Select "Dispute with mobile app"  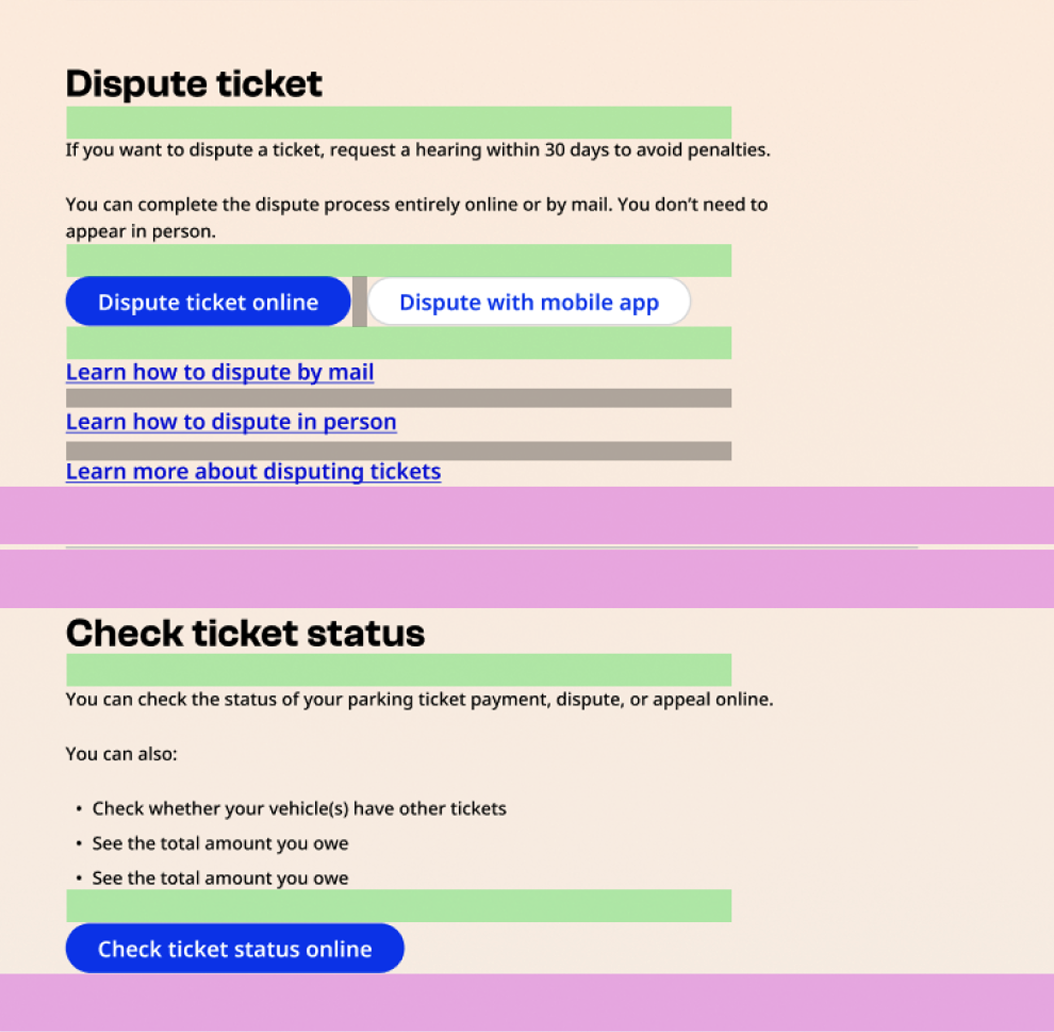point(528,301)
